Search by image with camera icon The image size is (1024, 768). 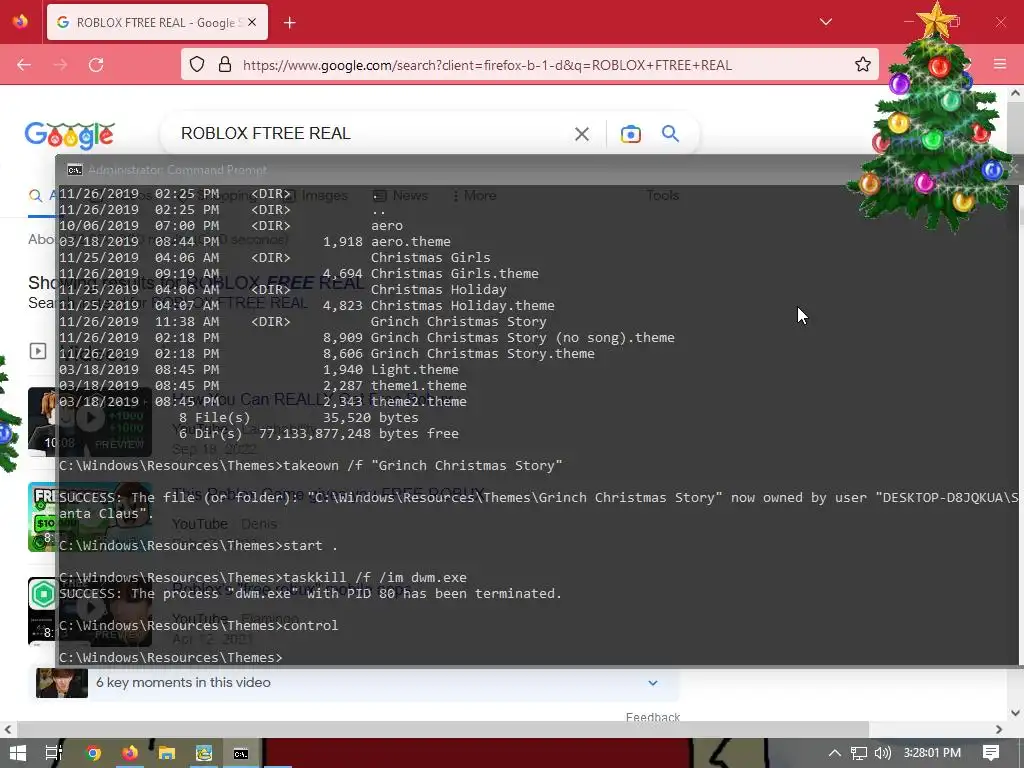pos(630,134)
